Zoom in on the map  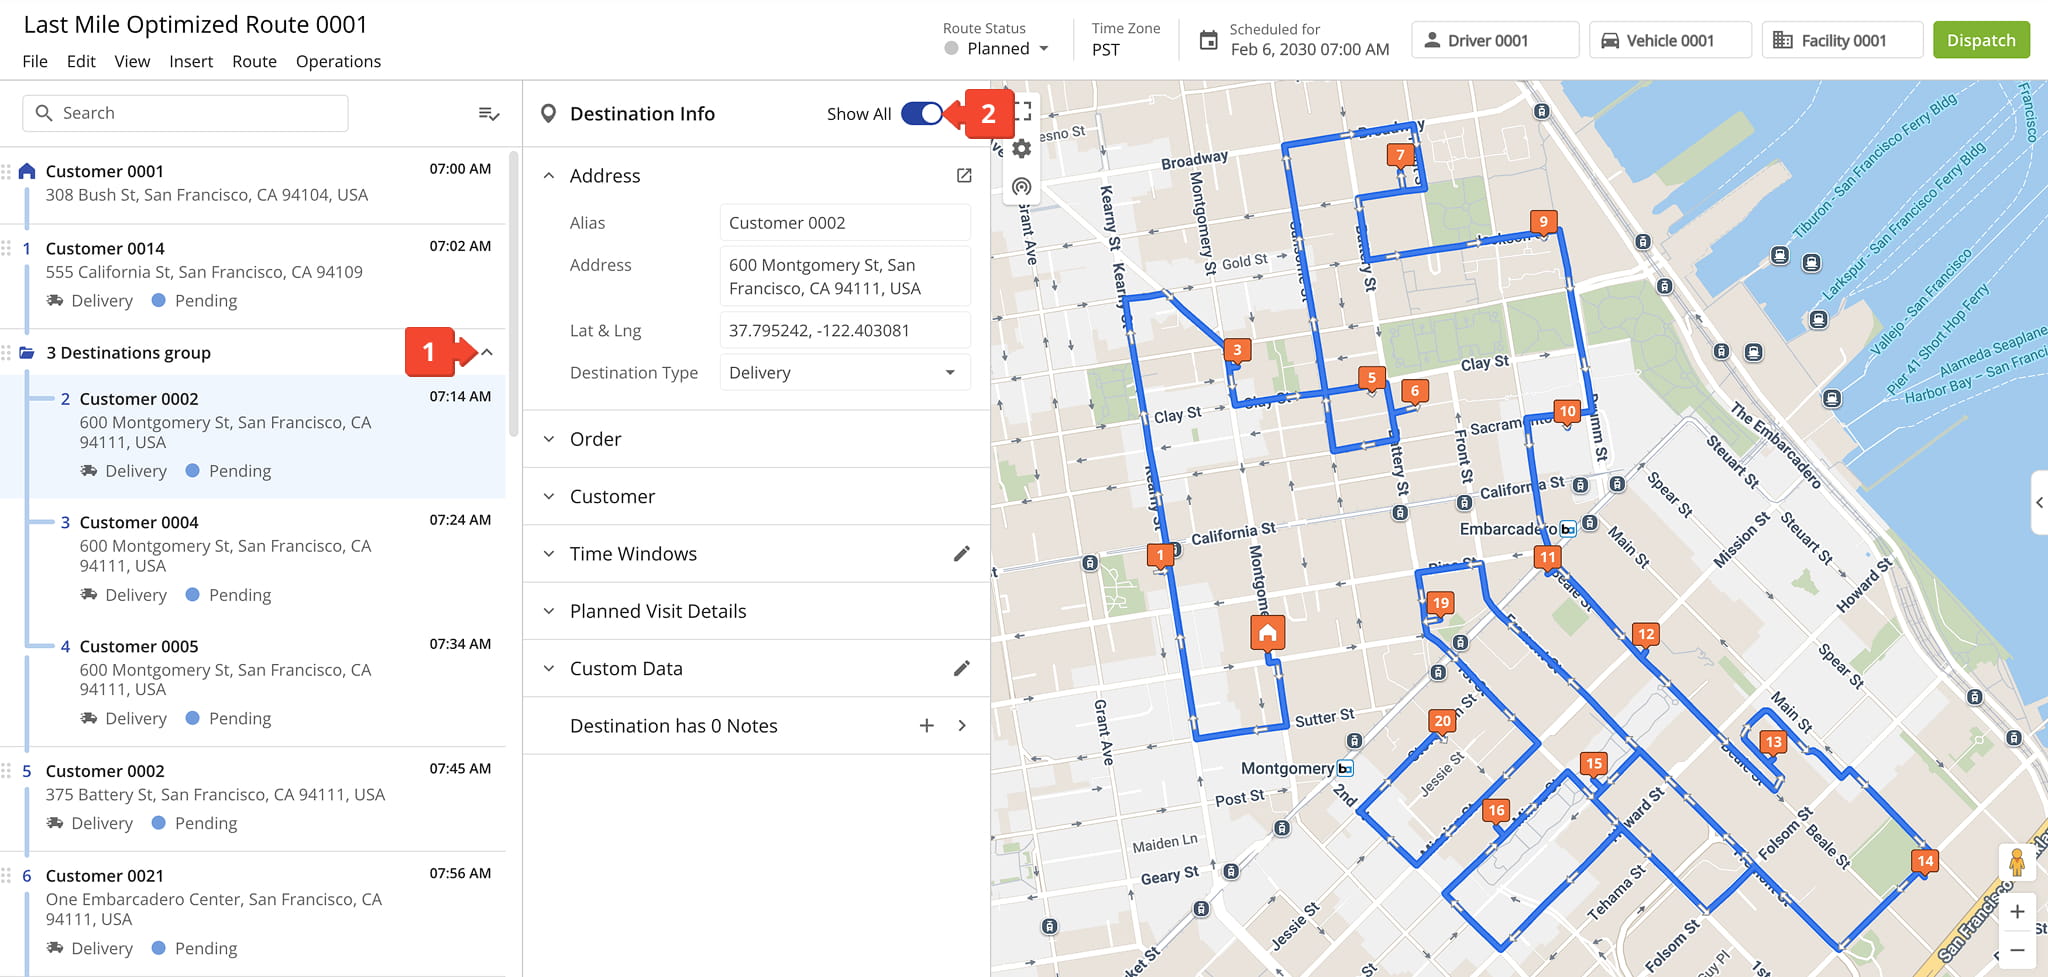click(2017, 911)
